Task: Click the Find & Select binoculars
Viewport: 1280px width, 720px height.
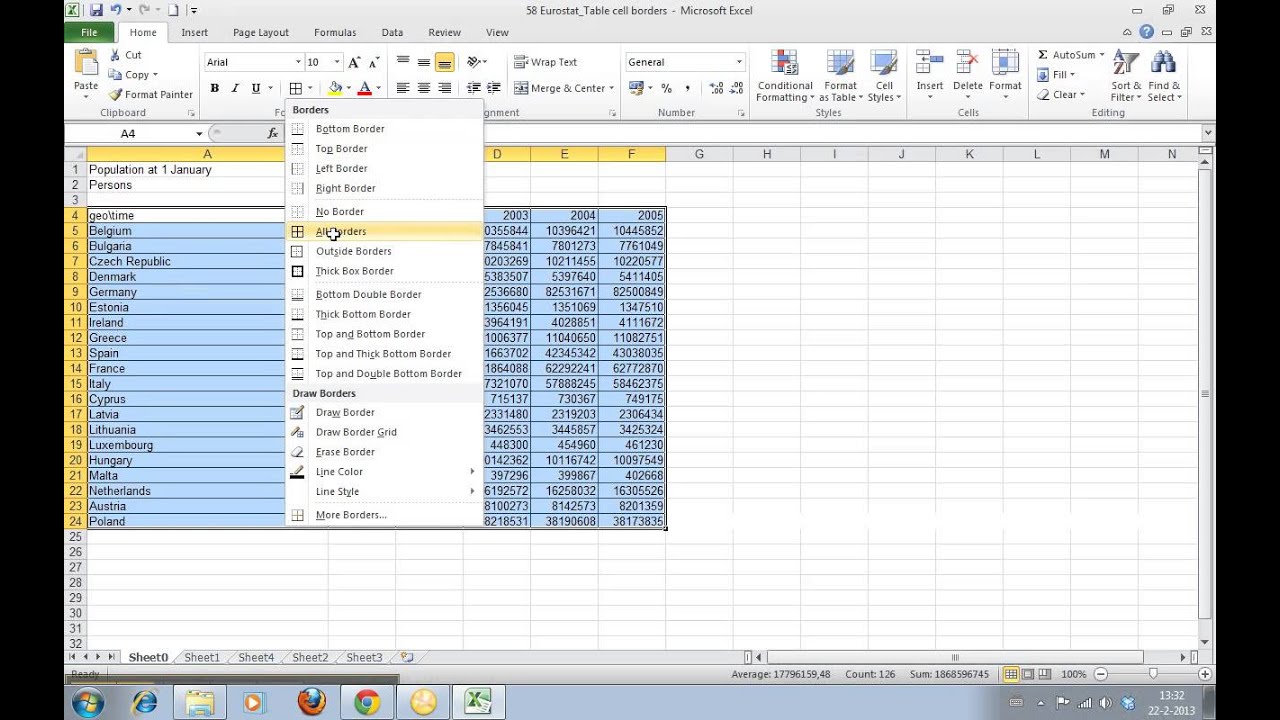Action: pos(1163,63)
